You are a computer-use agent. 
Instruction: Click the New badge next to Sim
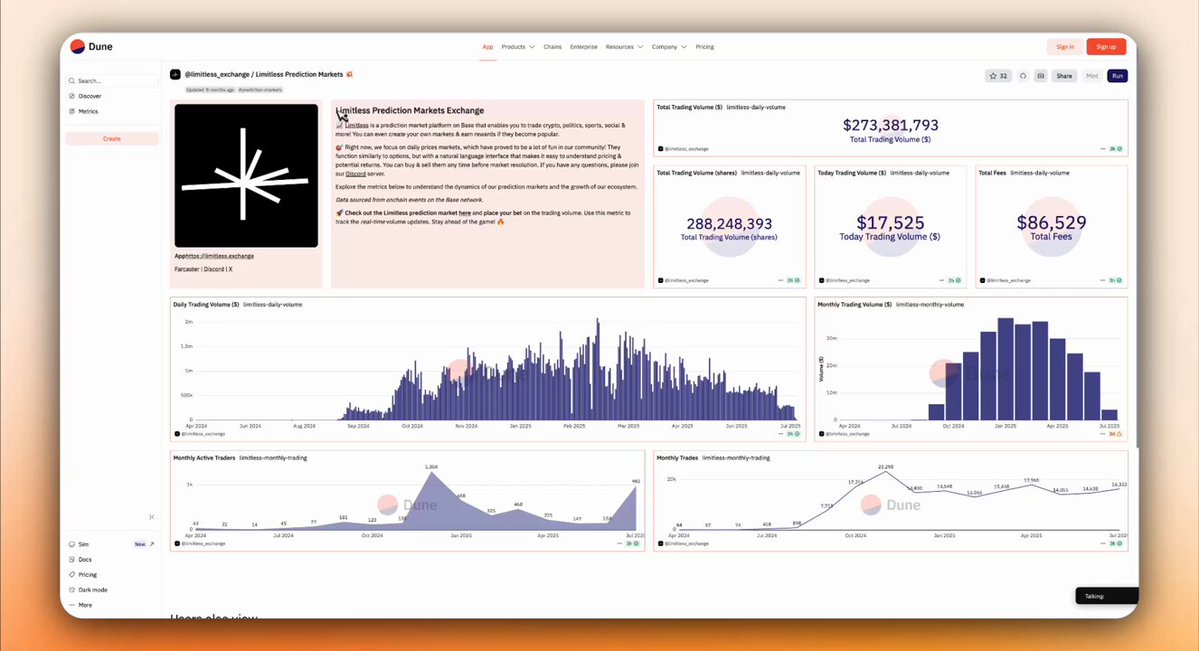140,545
